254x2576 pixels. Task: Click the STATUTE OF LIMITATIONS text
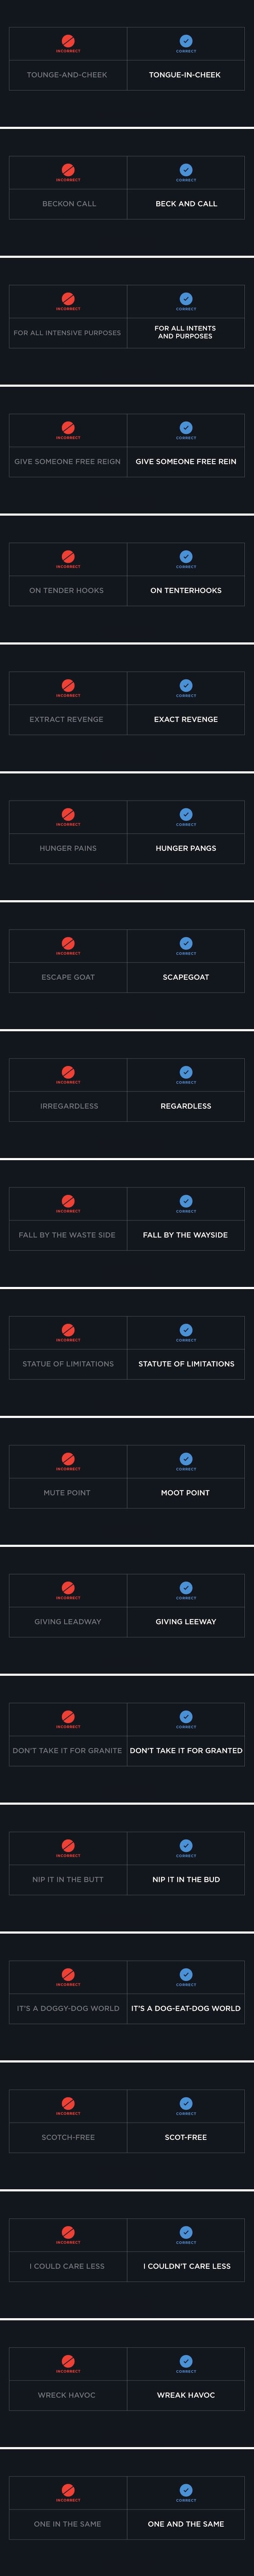coord(186,1364)
